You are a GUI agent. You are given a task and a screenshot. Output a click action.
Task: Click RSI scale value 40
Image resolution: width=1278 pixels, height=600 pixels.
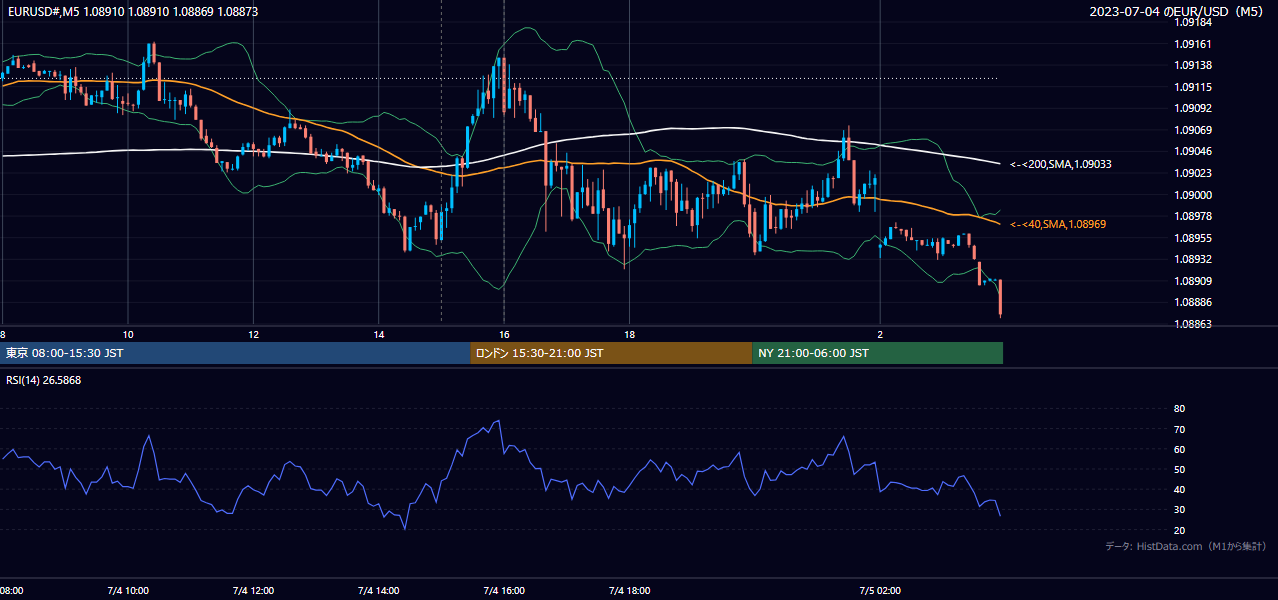[1179, 489]
